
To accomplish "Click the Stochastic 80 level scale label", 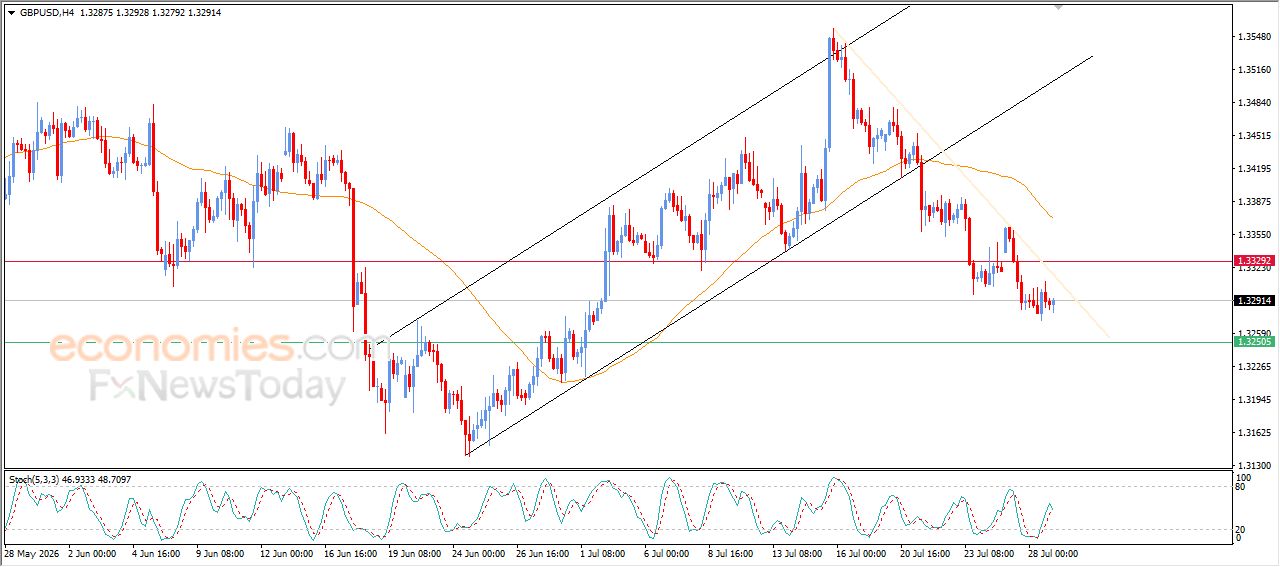I will tap(1242, 487).
